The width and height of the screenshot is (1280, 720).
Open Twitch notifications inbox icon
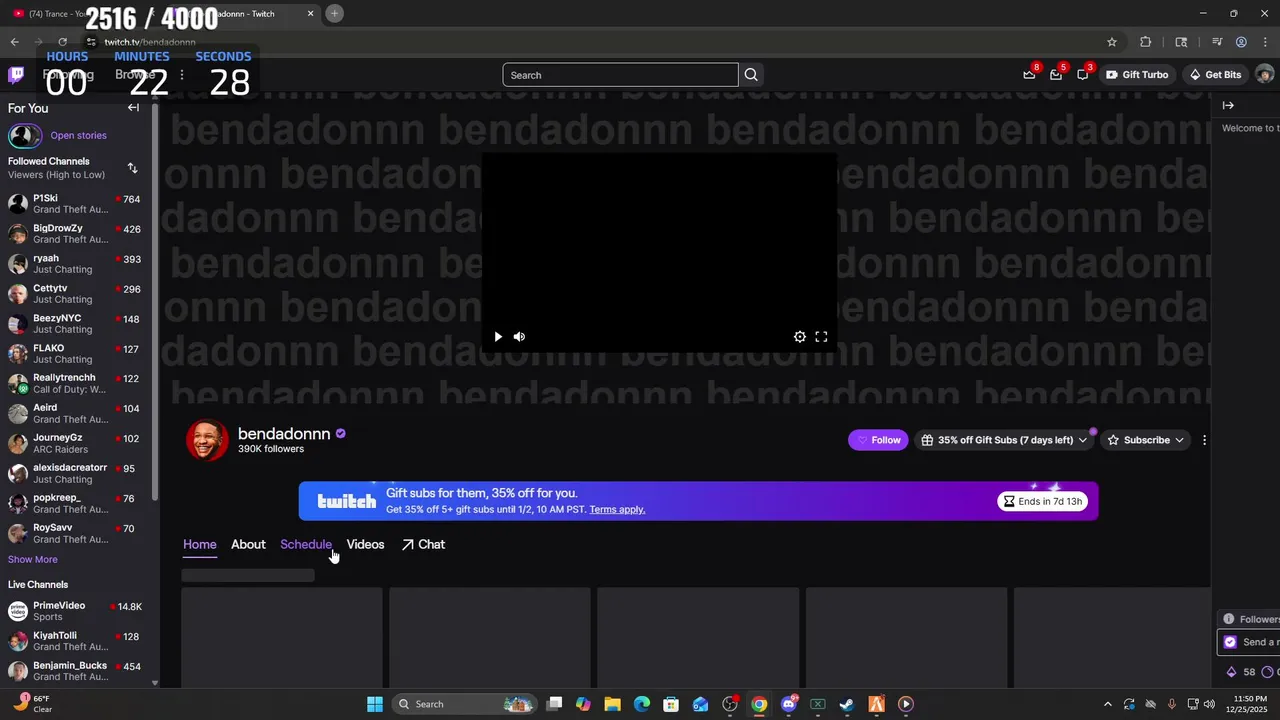1056,75
